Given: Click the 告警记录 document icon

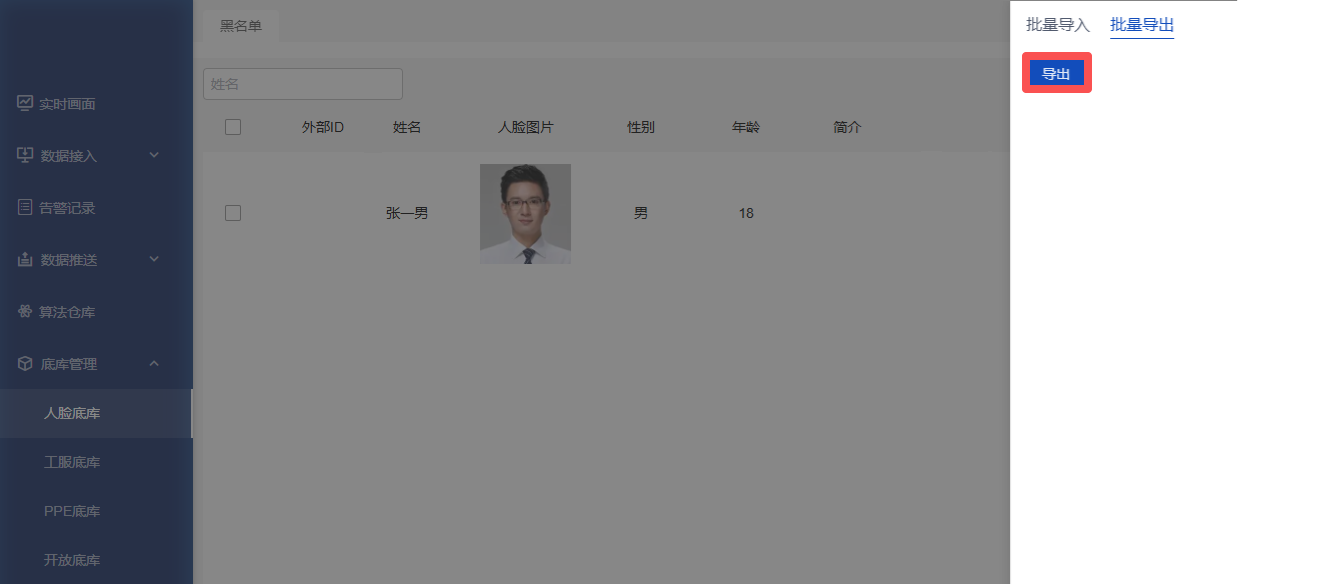Looking at the screenshot, I should point(25,207).
